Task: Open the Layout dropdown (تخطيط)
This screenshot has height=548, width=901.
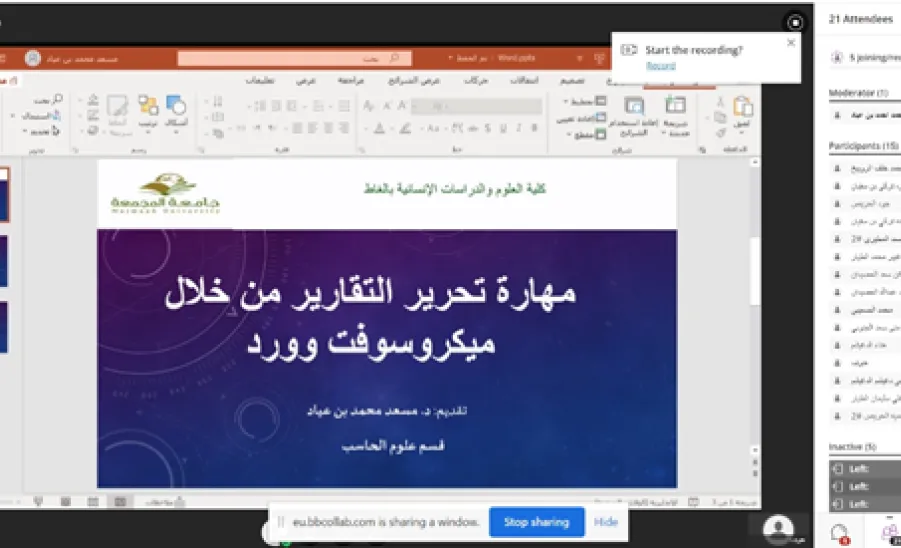Action: pos(584,102)
